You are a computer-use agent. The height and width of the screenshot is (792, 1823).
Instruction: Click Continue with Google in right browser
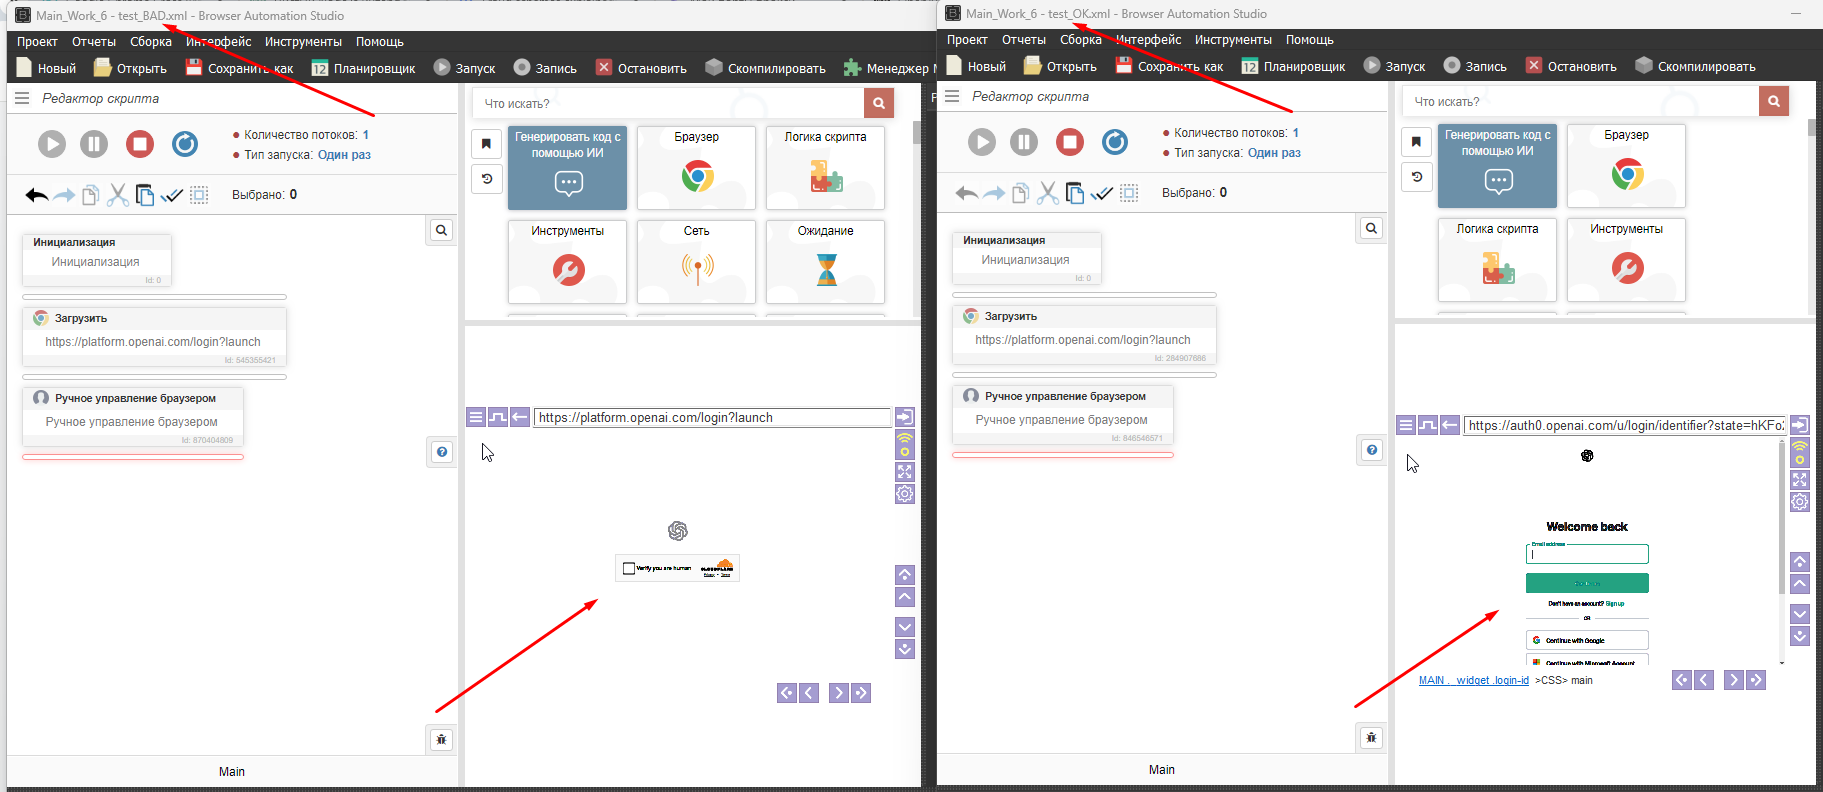(x=1587, y=640)
